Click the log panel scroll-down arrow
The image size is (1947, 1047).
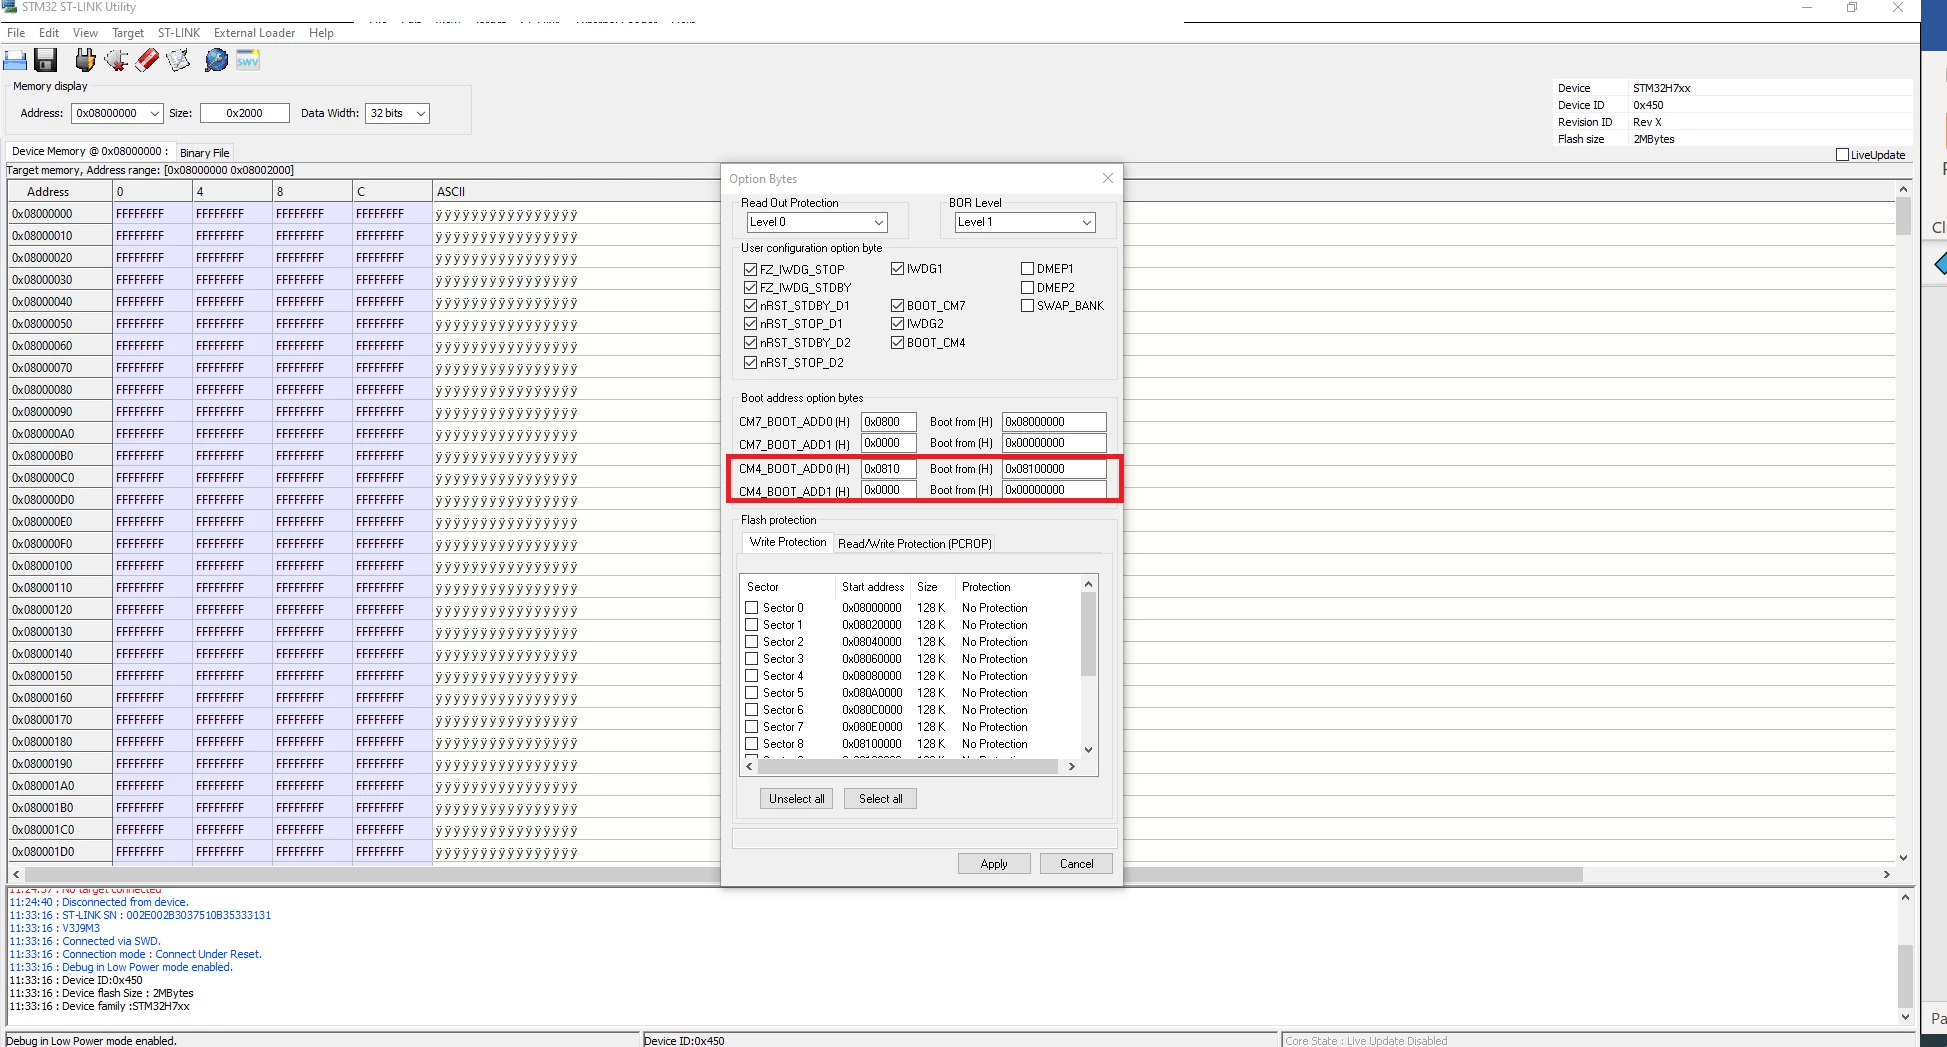click(1905, 1016)
